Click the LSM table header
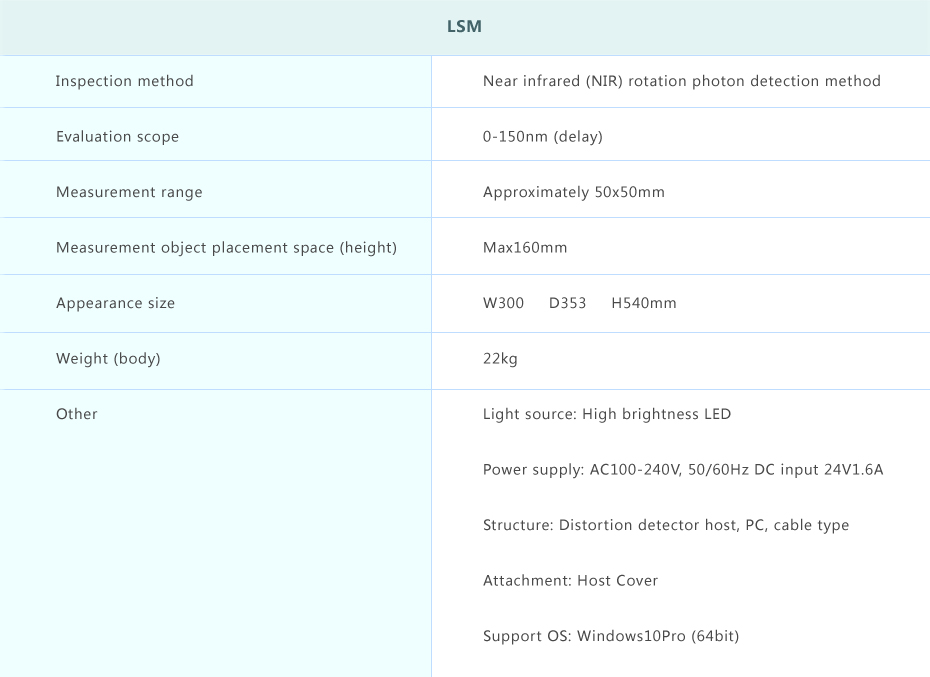The height and width of the screenshot is (677, 930). [464, 27]
